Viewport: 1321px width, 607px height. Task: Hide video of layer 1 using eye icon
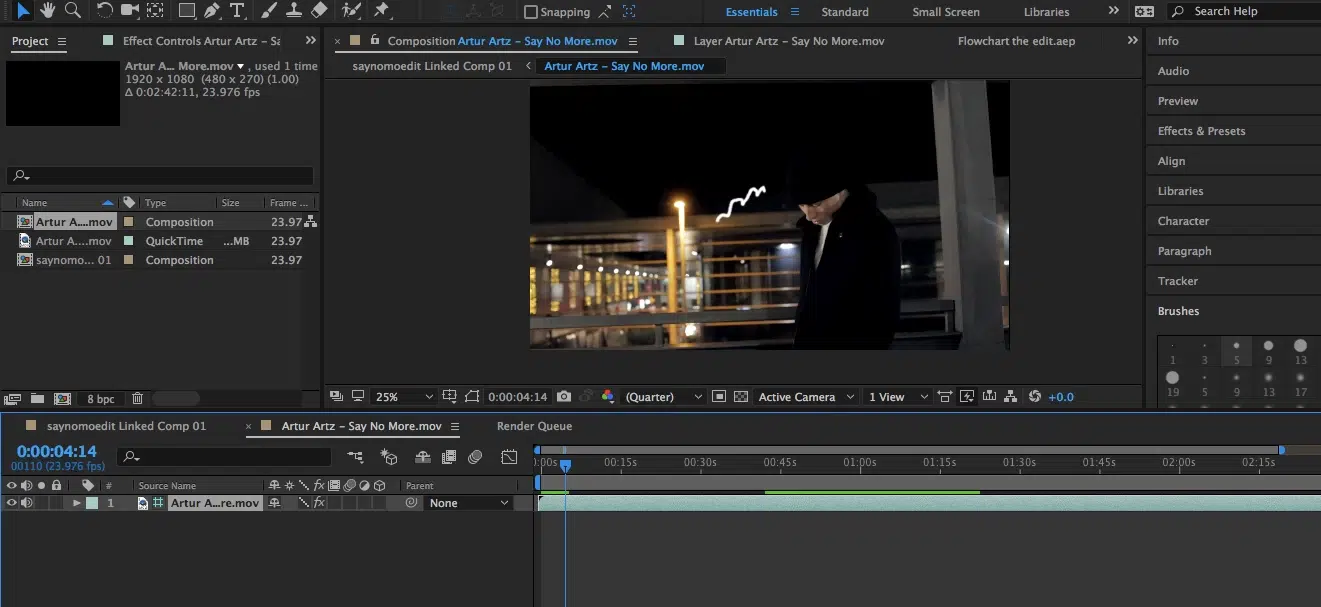point(12,503)
